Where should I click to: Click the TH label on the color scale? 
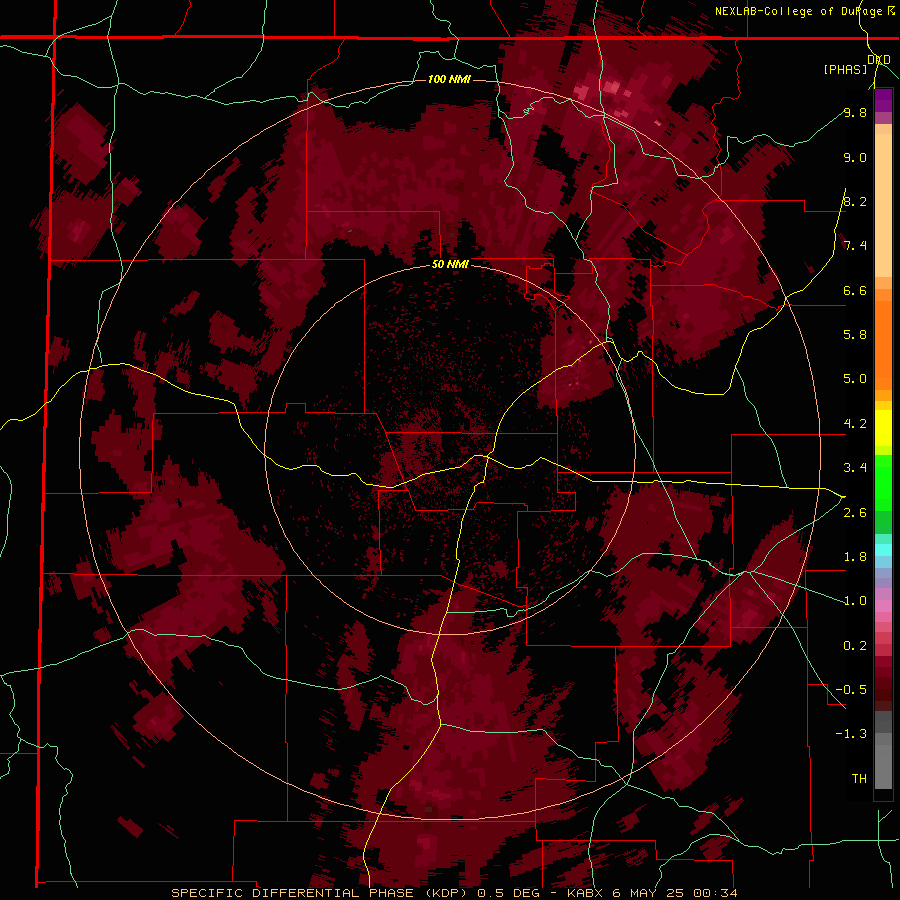point(859,779)
